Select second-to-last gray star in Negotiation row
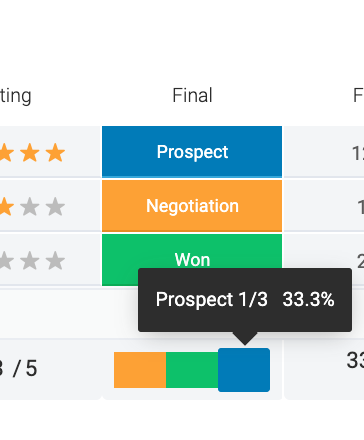The width and height of the screenshot is (364, 440). click(x=30, y=206)
